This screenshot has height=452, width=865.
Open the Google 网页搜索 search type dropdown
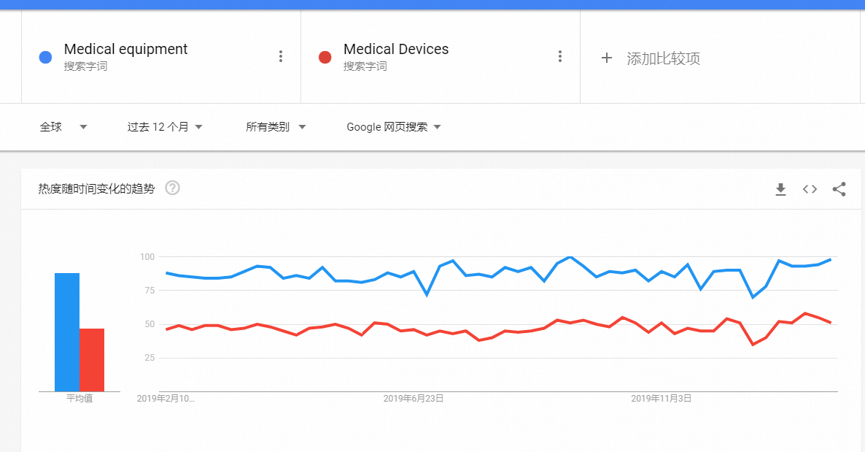coord(393,127)
